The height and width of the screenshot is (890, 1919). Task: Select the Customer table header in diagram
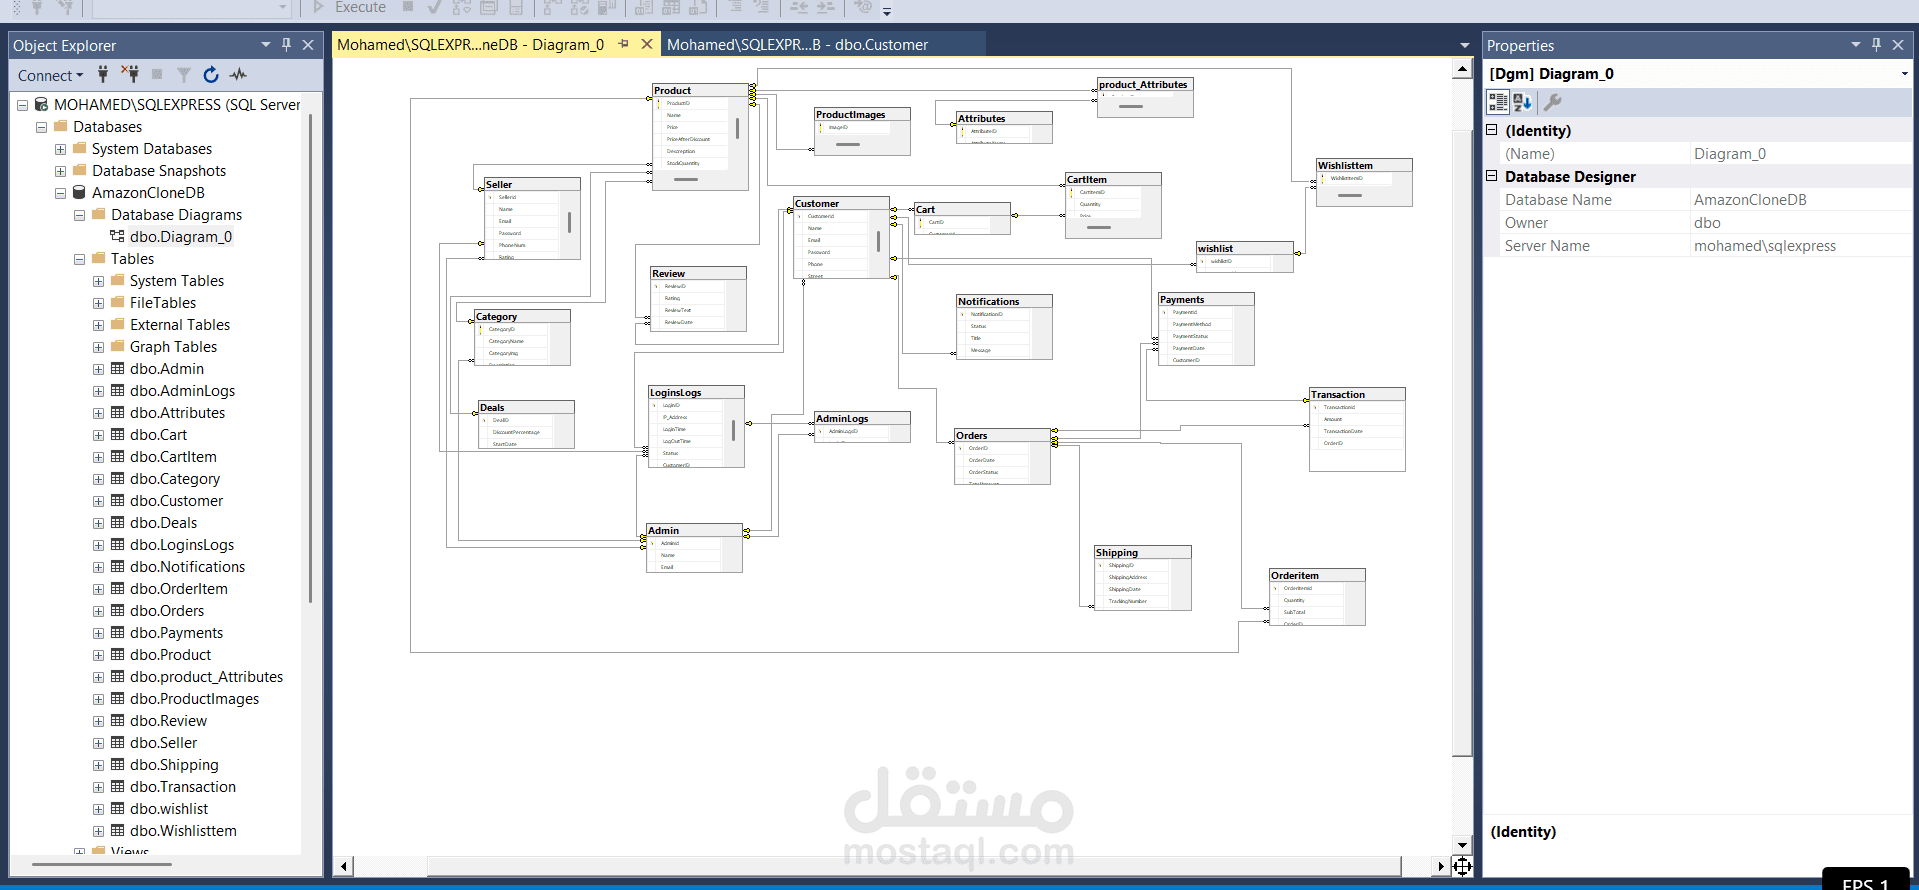click(841, 203)
